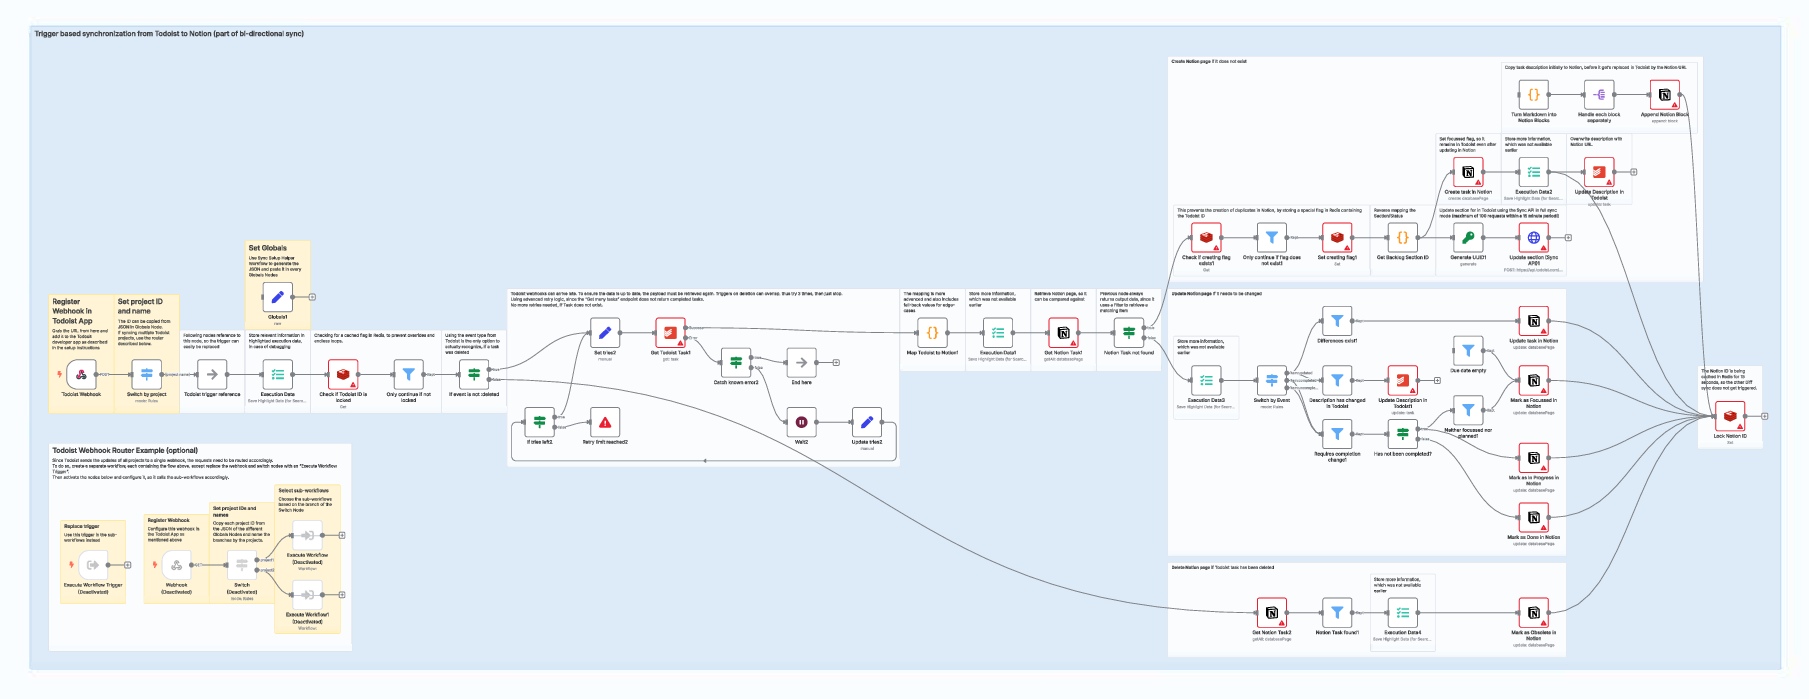Open the Update tries2 node
Screen dimensions: 1809x699
coord(867,422)
